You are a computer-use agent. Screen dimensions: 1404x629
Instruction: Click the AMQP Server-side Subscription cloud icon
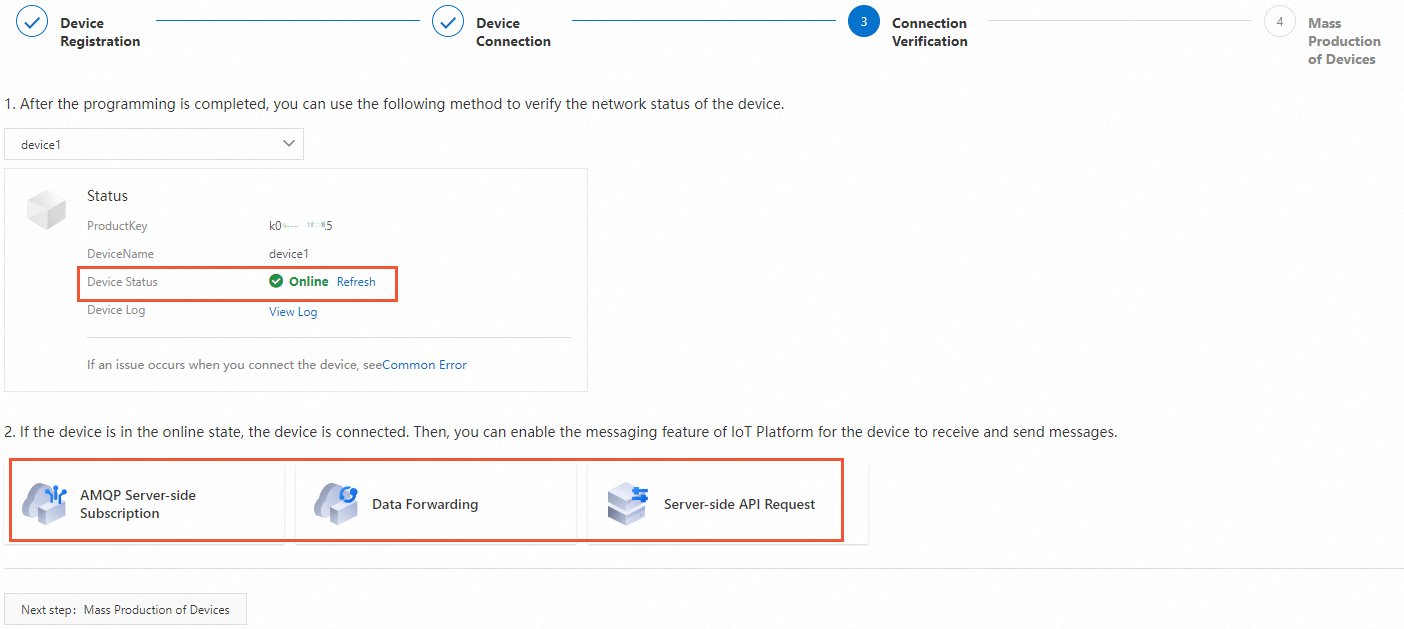[x=44, y=504]
